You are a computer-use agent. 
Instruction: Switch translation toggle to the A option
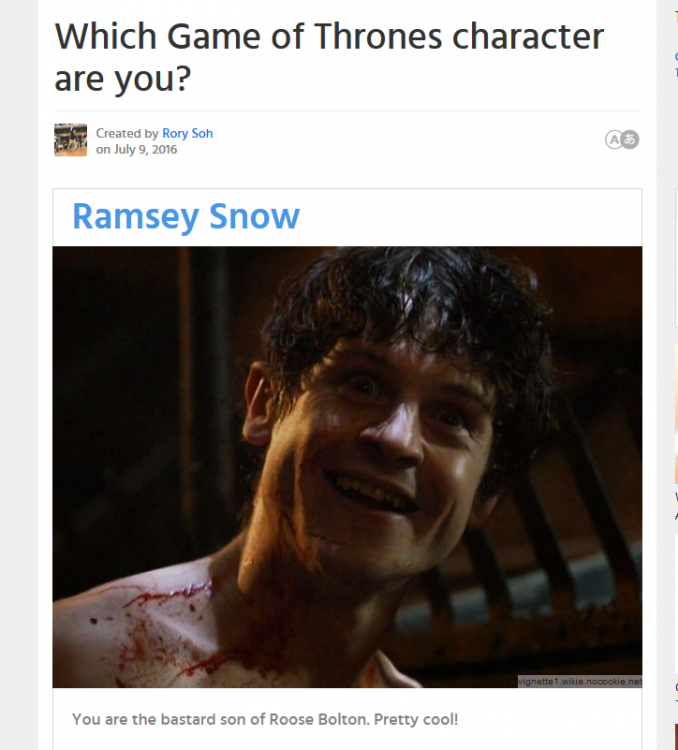click(x=614, y=140)
